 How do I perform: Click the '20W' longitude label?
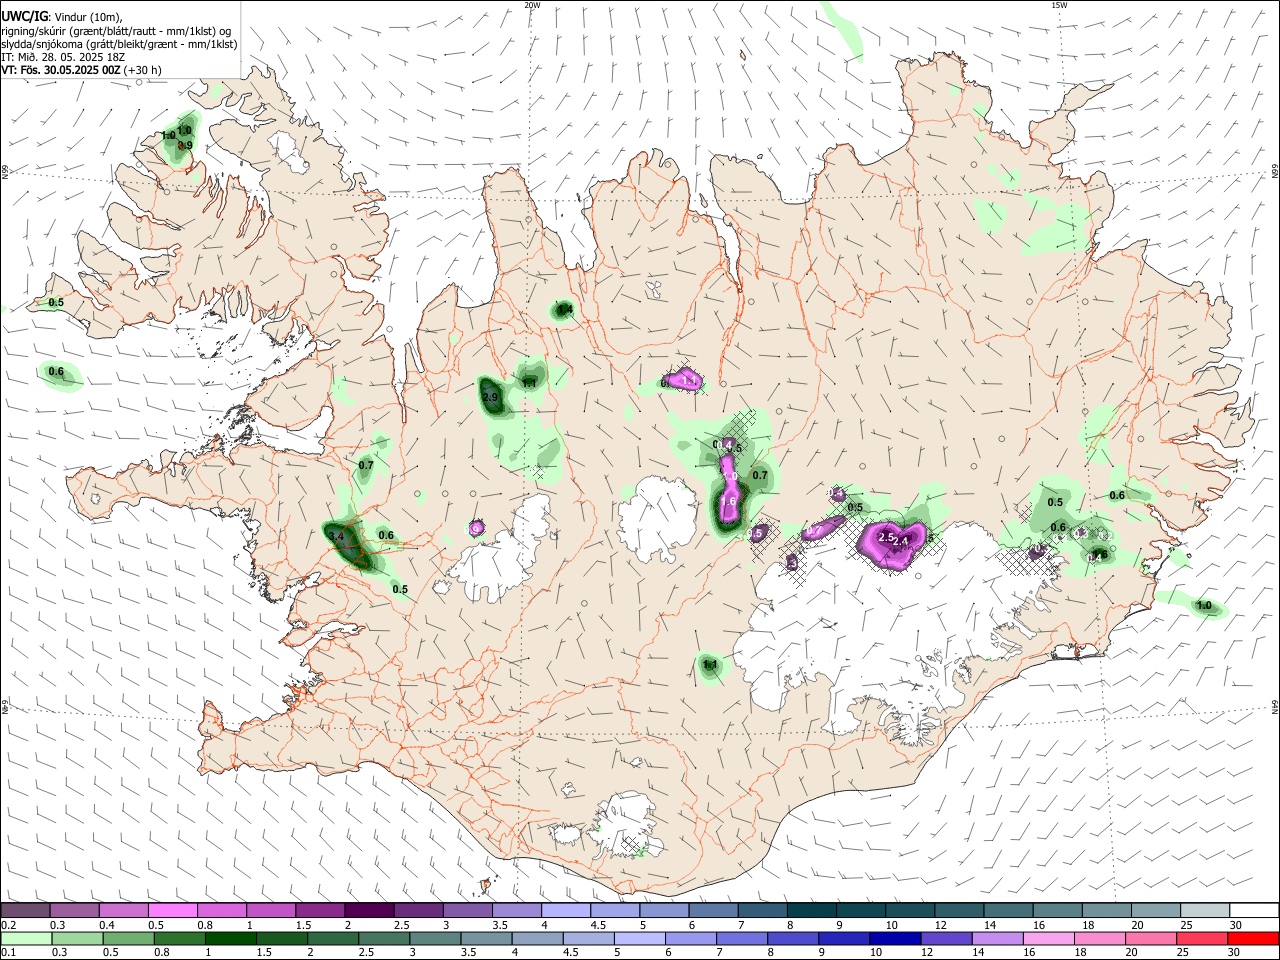(532, 5)
